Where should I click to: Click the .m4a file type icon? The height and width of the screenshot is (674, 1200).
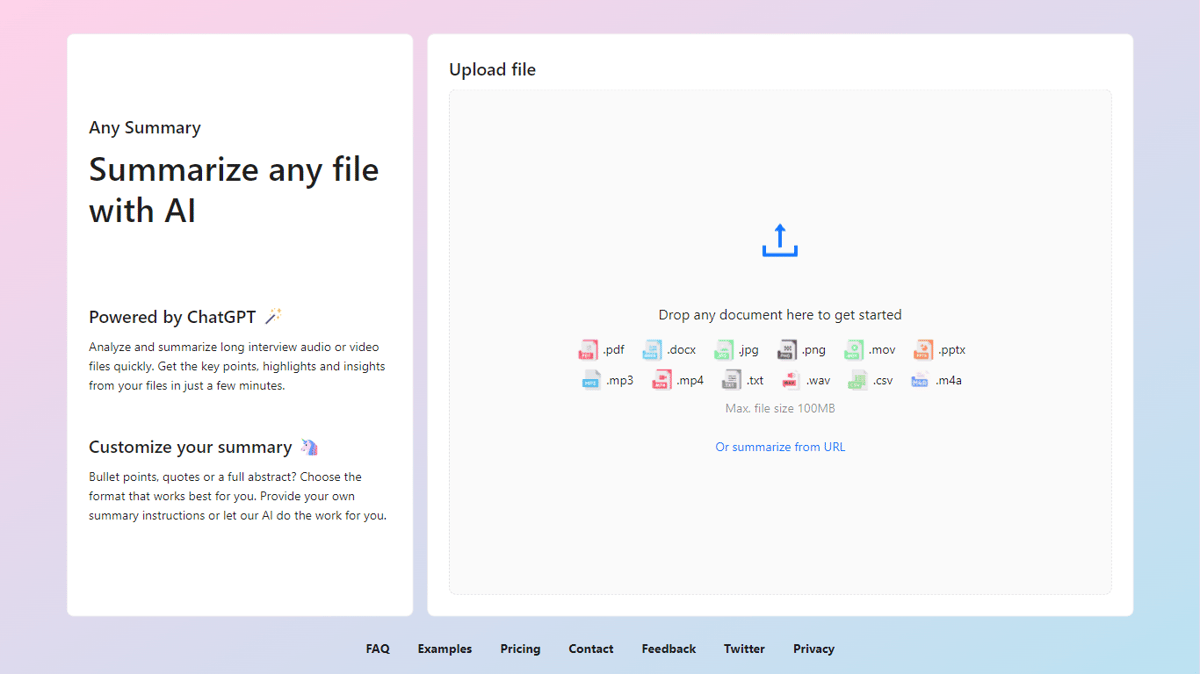(x=920, y=380)
